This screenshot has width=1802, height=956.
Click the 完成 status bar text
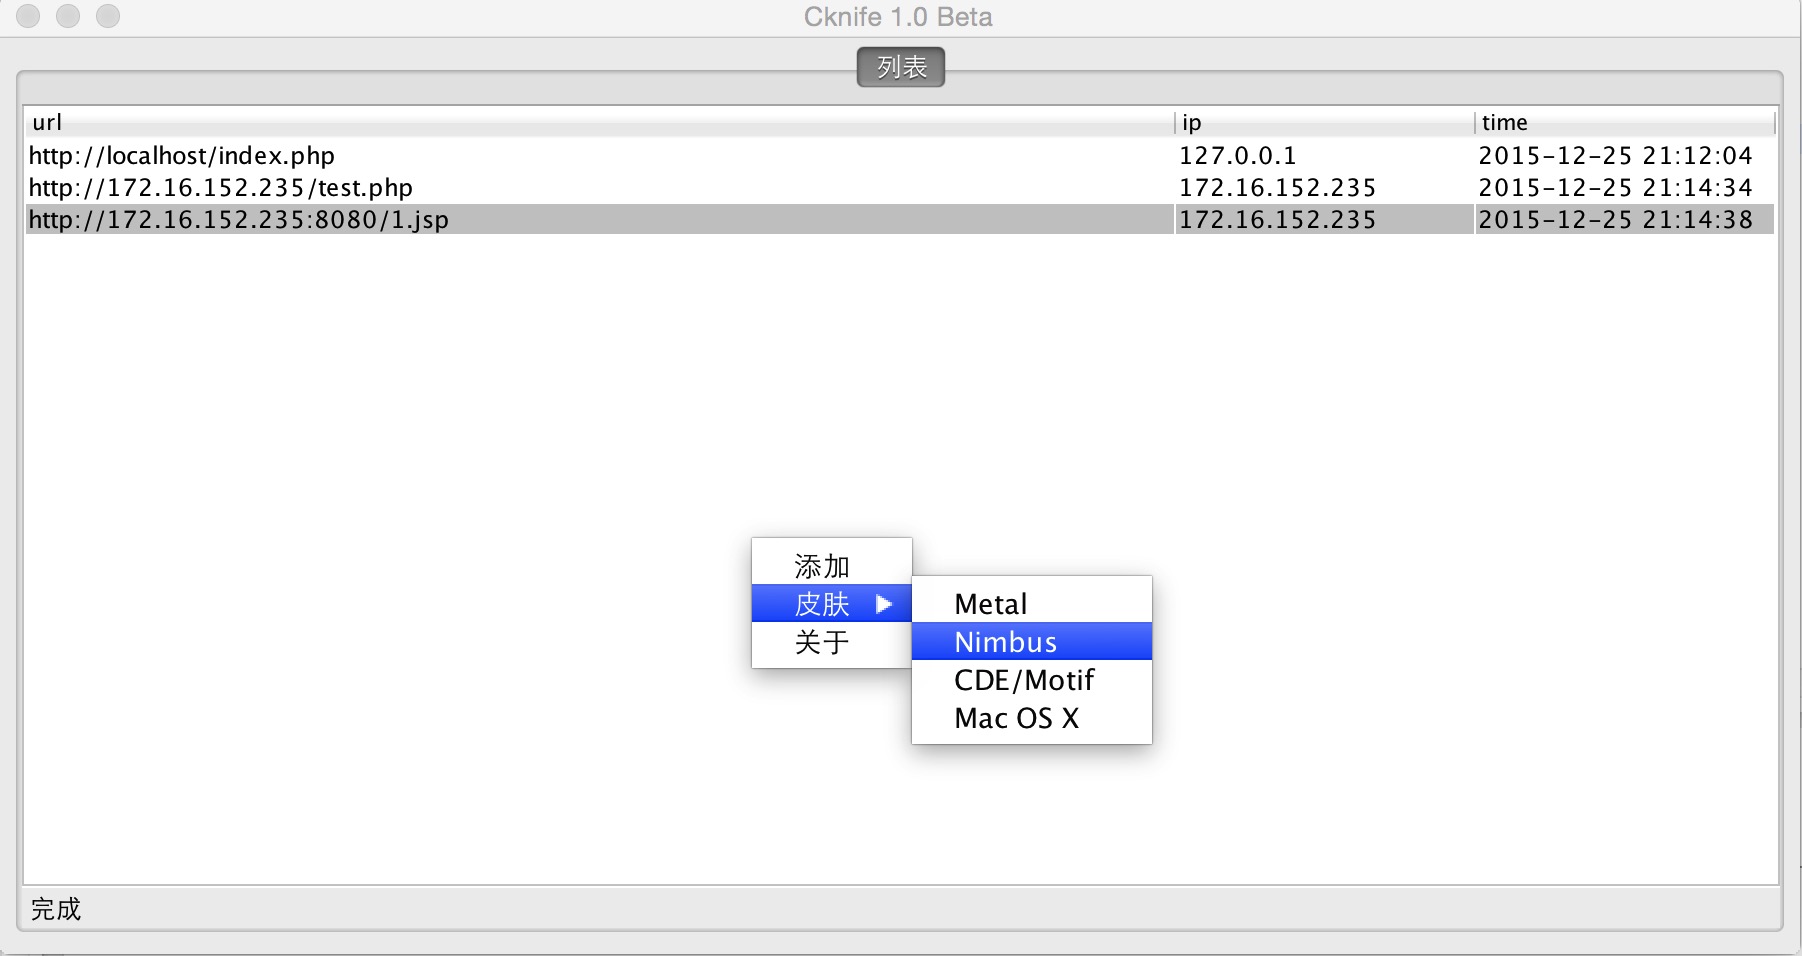coord(56,909)
